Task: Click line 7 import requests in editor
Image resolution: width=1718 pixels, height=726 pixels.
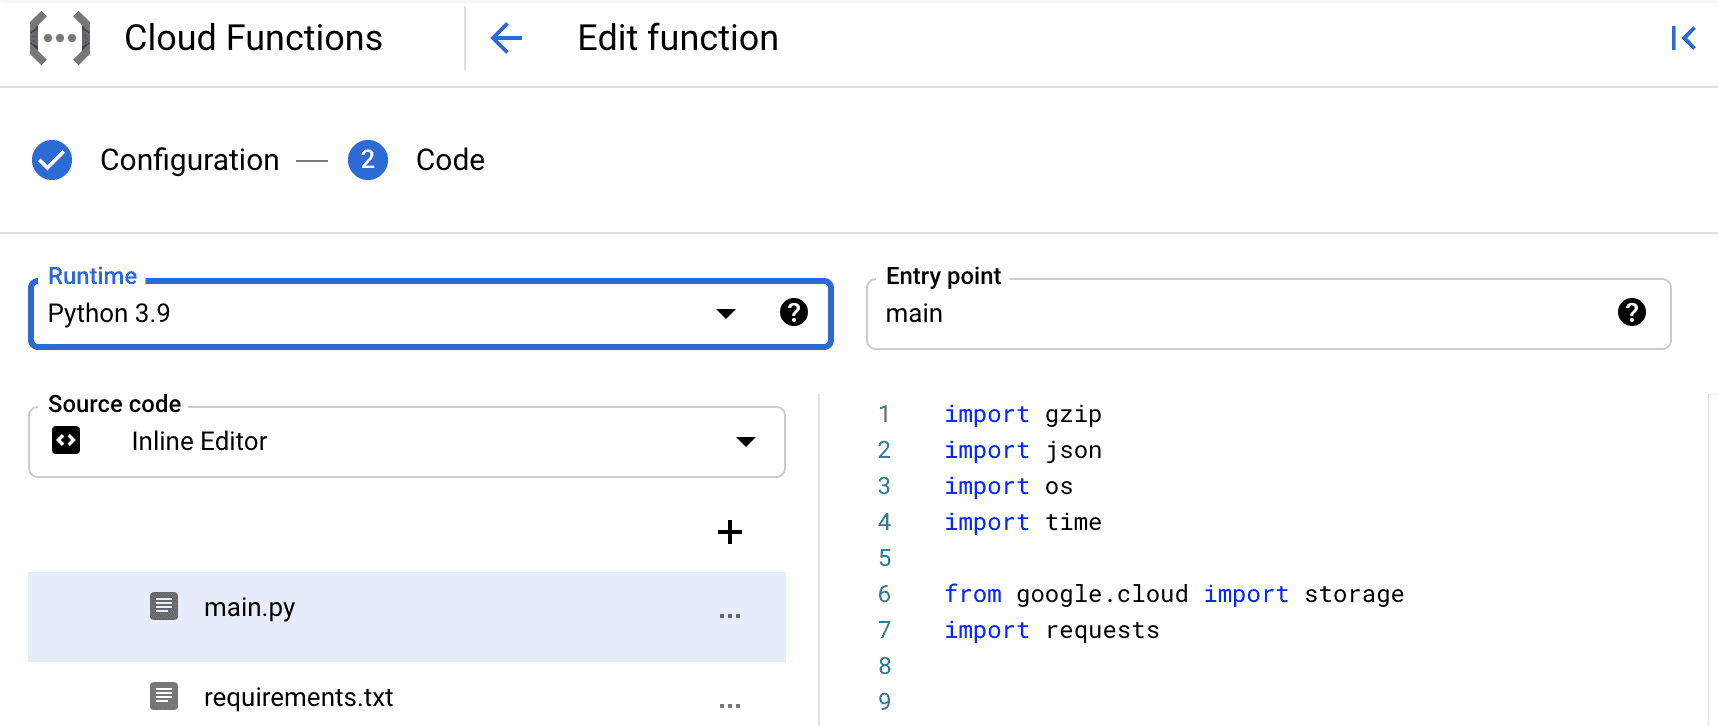Action: (1052, 630)
